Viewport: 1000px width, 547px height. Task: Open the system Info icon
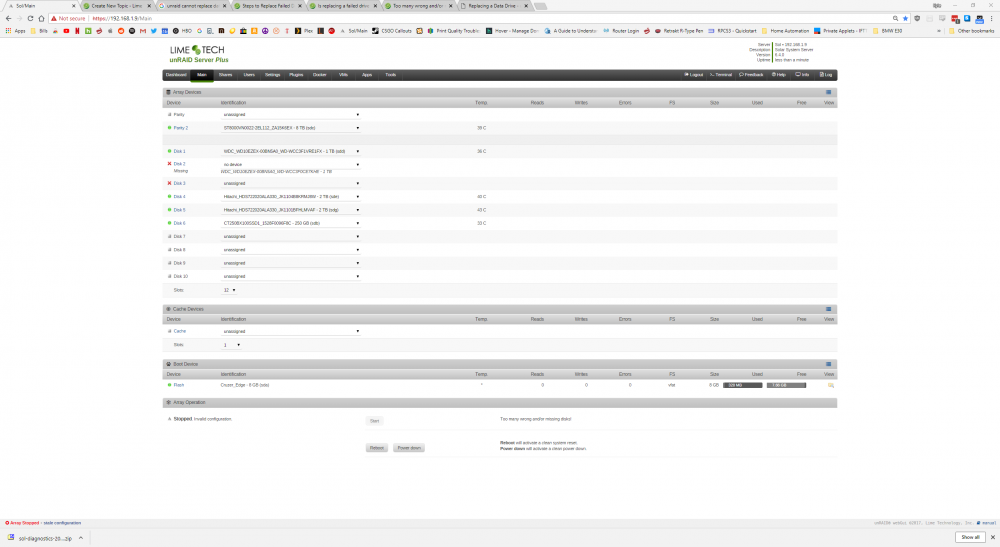click(802, 75)
